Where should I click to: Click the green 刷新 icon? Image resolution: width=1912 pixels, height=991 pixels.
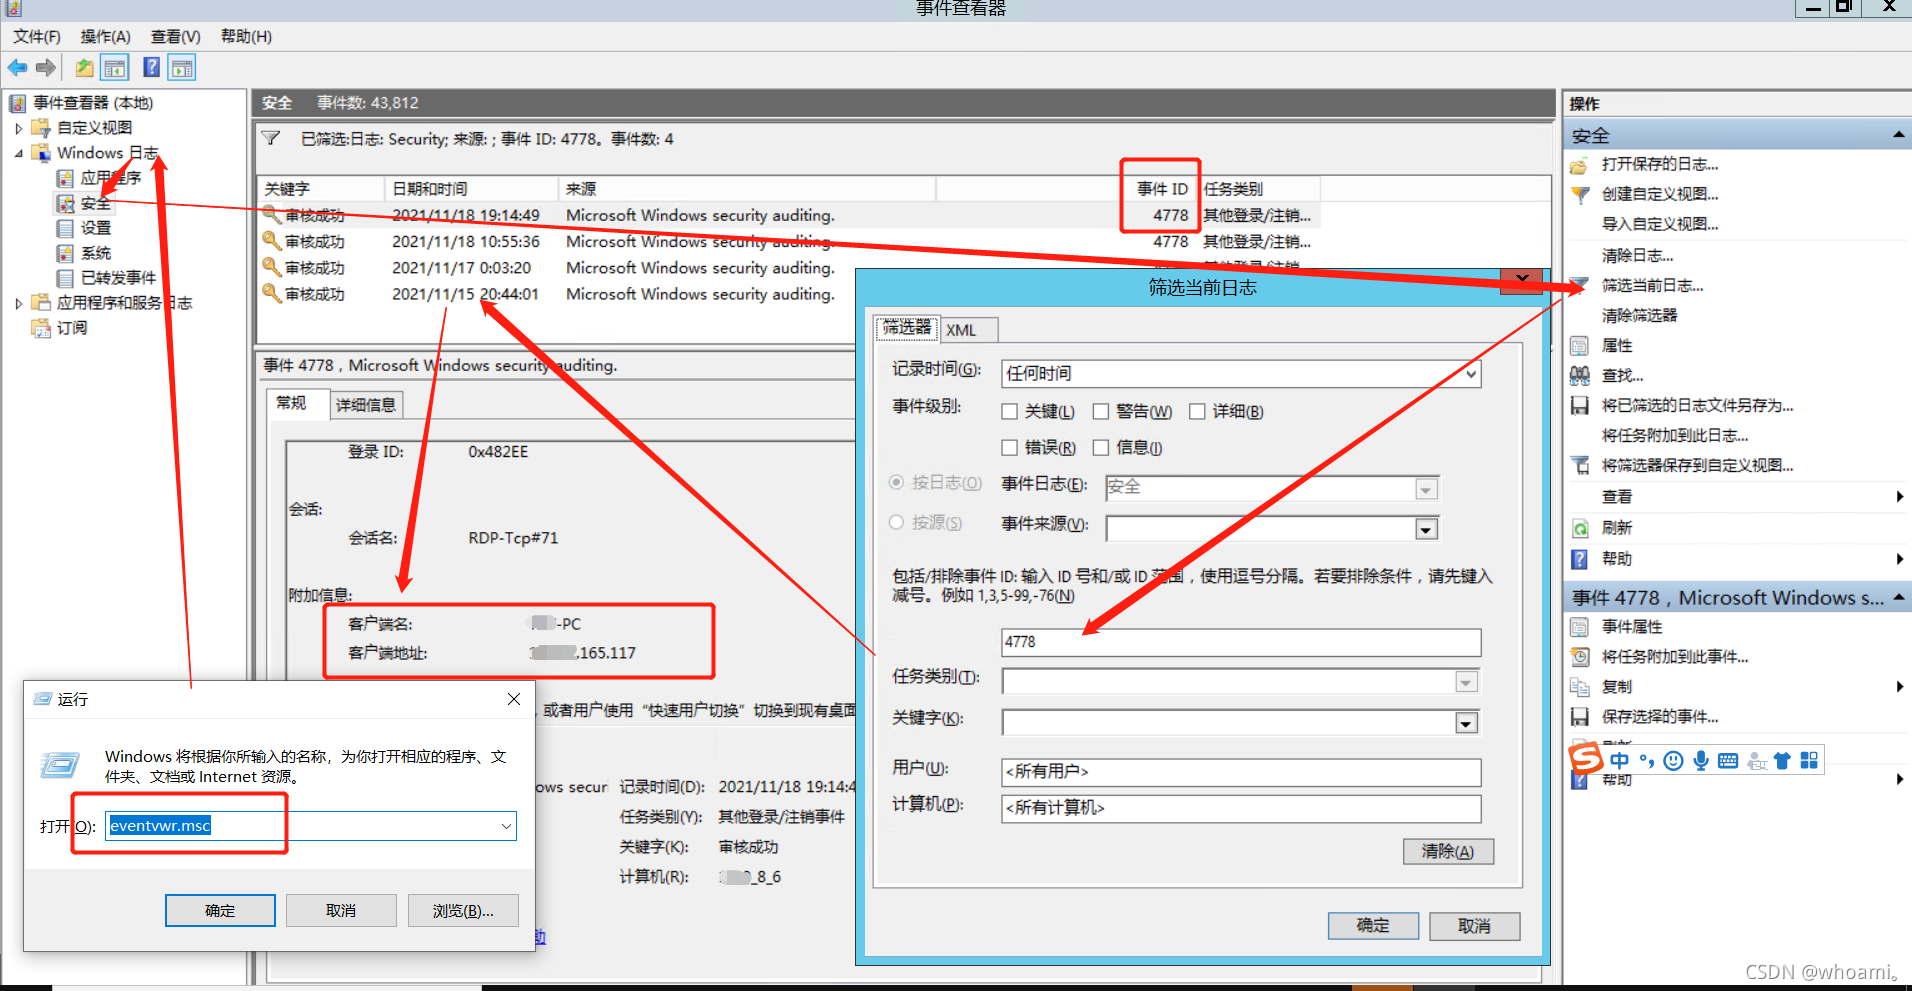tap(1580, 528)
